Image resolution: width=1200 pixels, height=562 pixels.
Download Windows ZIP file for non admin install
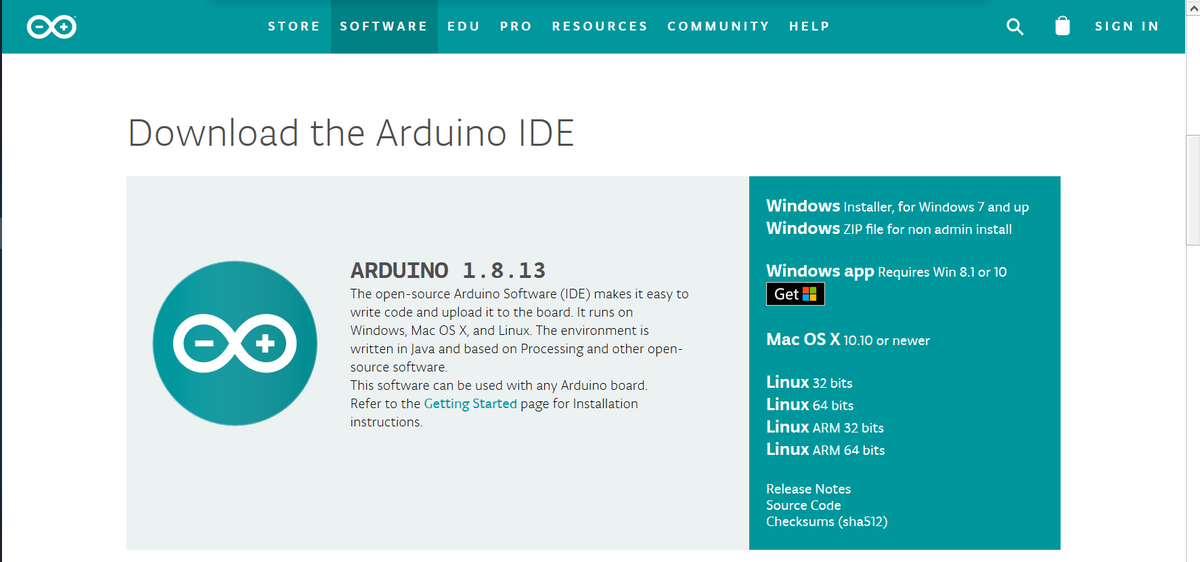click(889, 229)
